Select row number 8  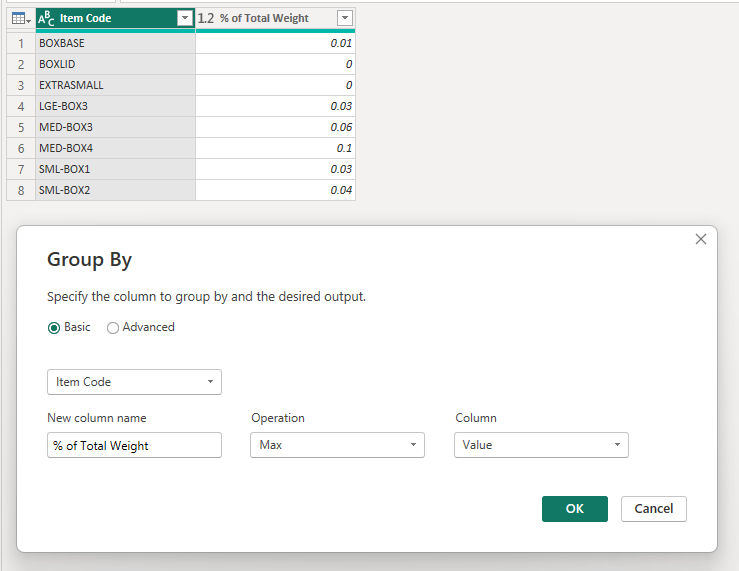click(21, 190)
